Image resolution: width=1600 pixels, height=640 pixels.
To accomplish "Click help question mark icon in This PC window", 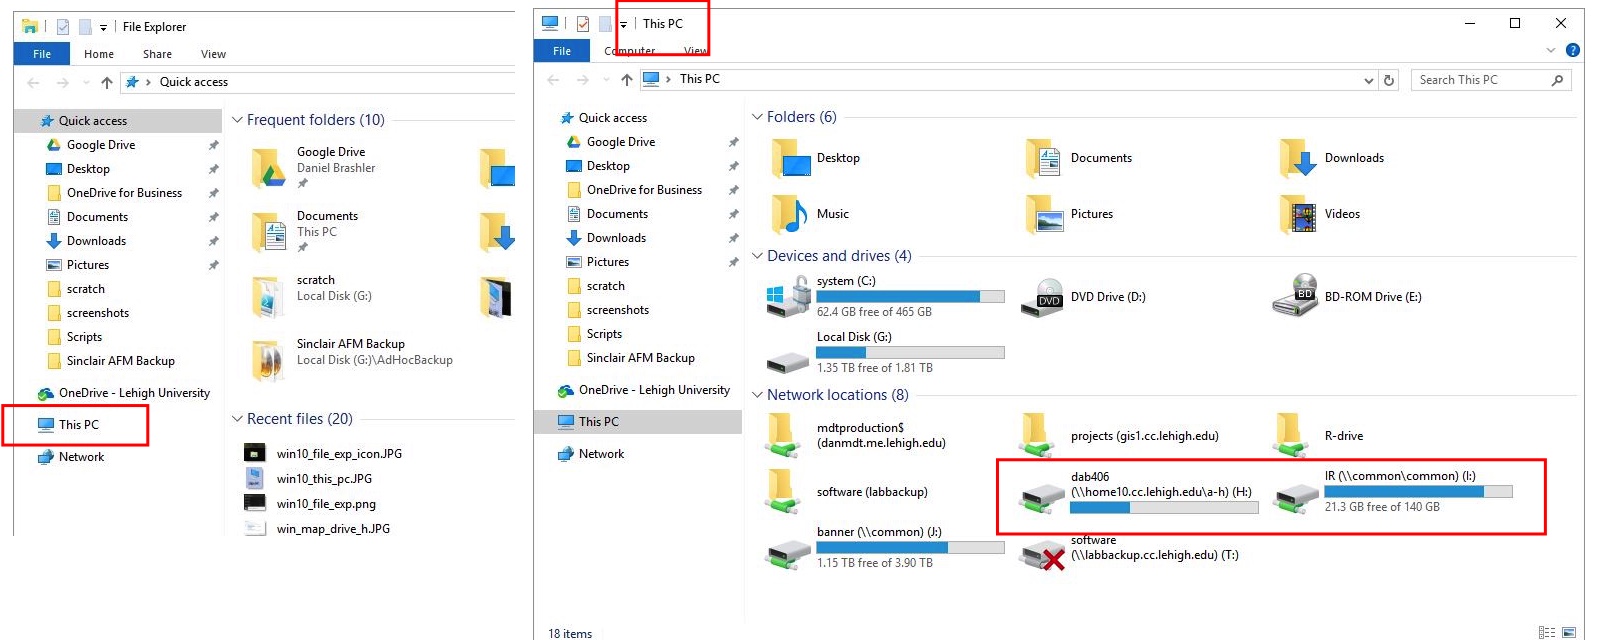I will coord(1572,50).
